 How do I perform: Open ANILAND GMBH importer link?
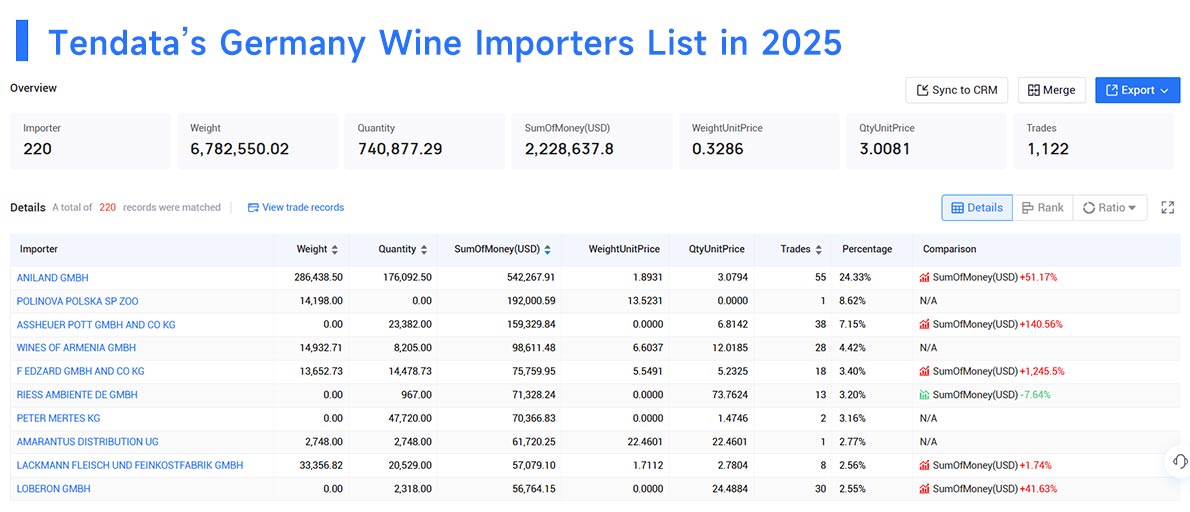point(52,278)
